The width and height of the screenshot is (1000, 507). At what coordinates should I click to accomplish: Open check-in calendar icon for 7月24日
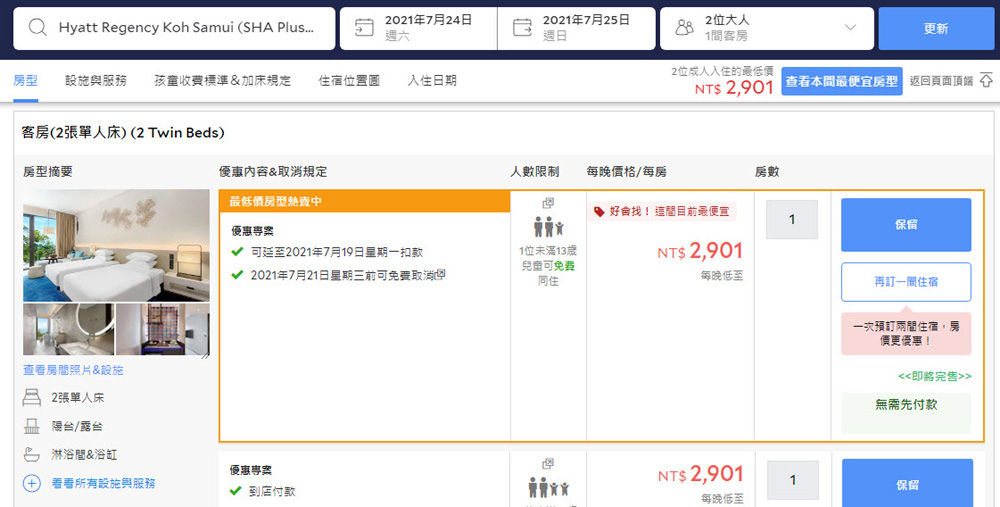tap(364, 28)
